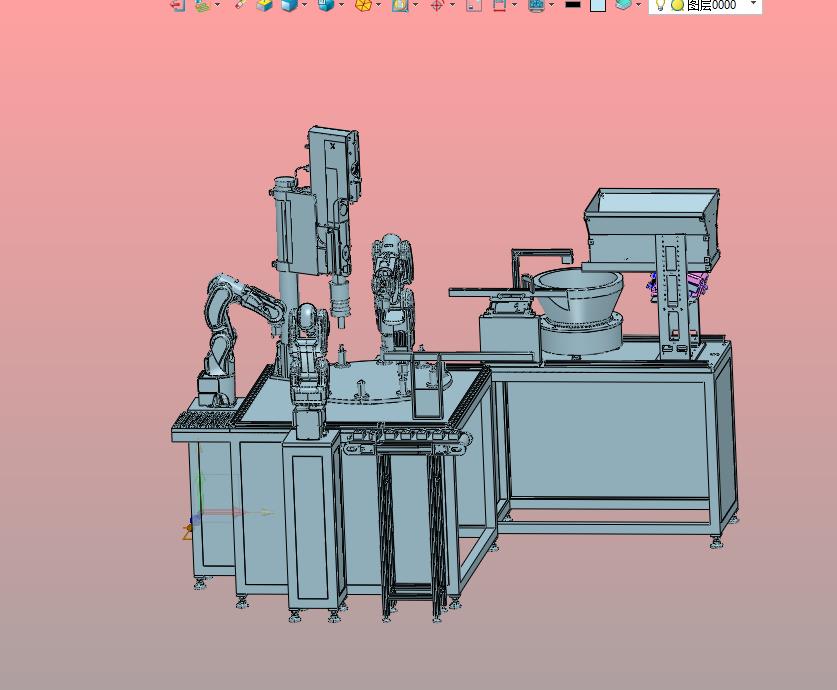This screenshot has height=690, width=837.
Task: Pick the black color swatch
Action: click(573, 4)
